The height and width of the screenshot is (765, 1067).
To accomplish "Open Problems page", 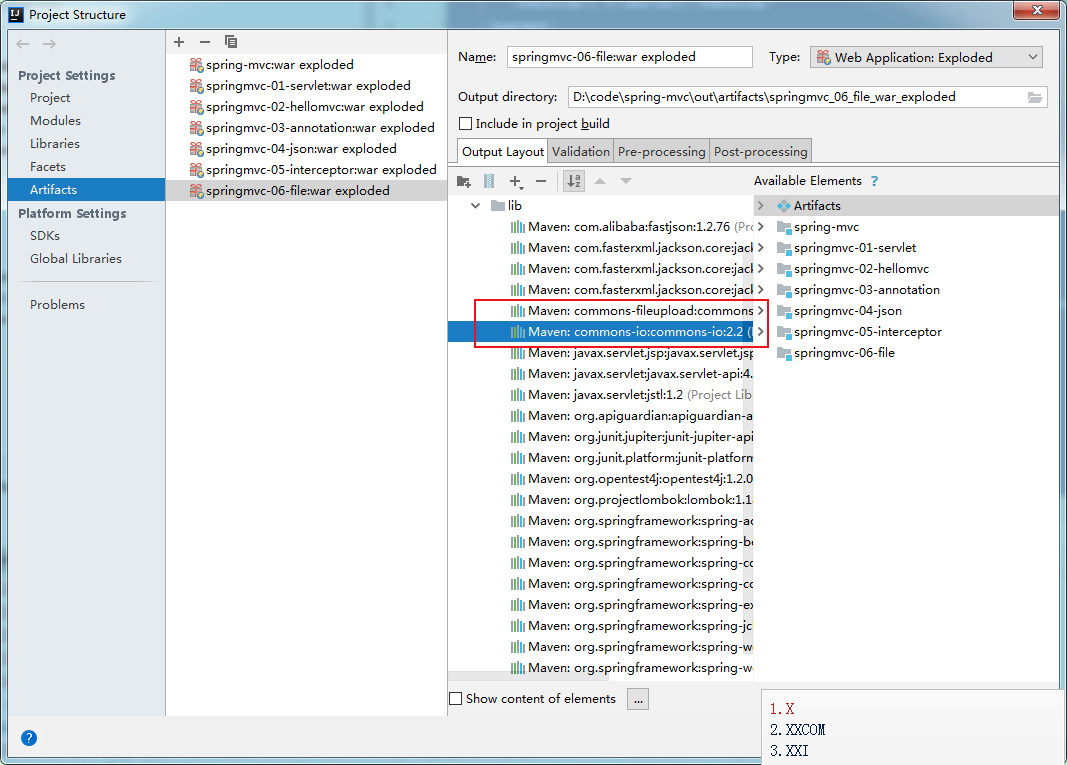I will point(57,305).
